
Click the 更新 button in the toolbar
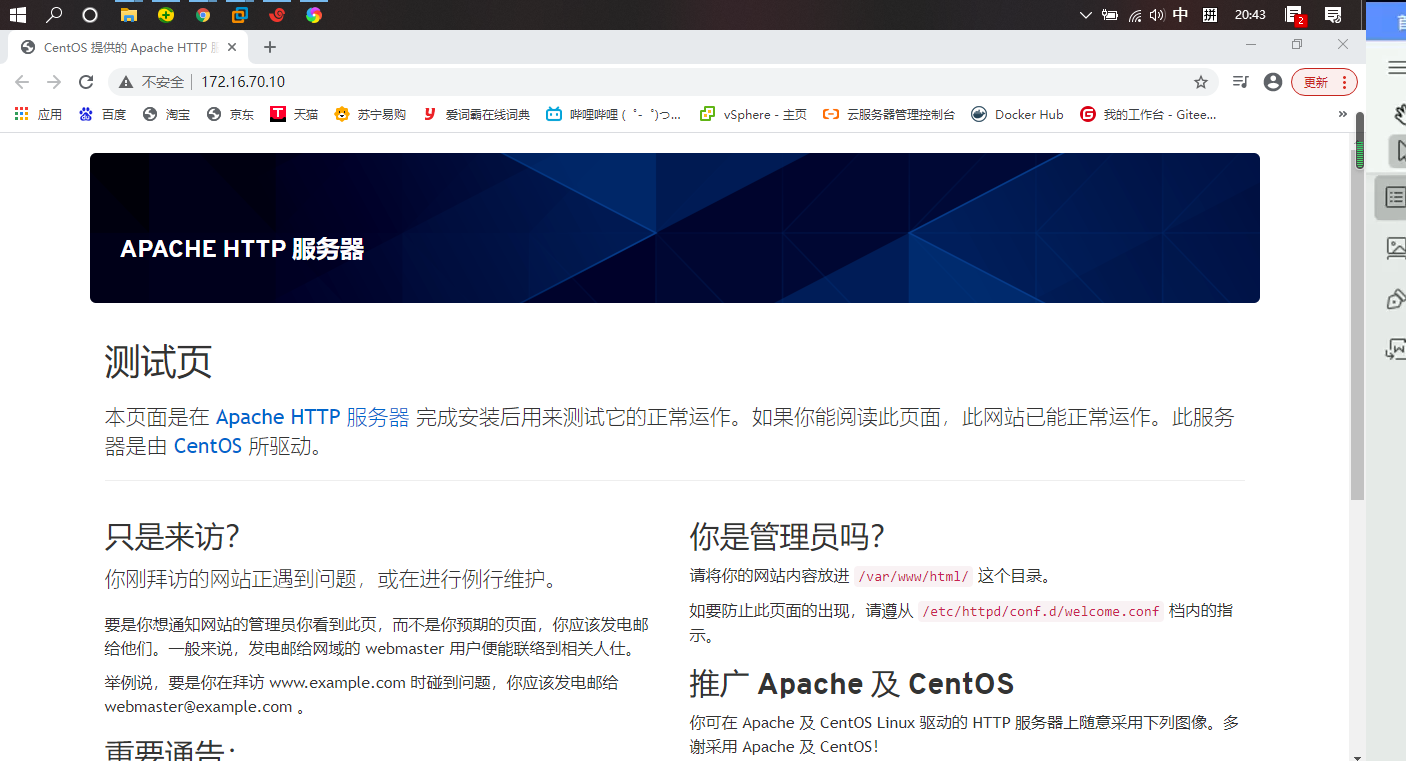pyautogui.click(x=1318, y=82)
